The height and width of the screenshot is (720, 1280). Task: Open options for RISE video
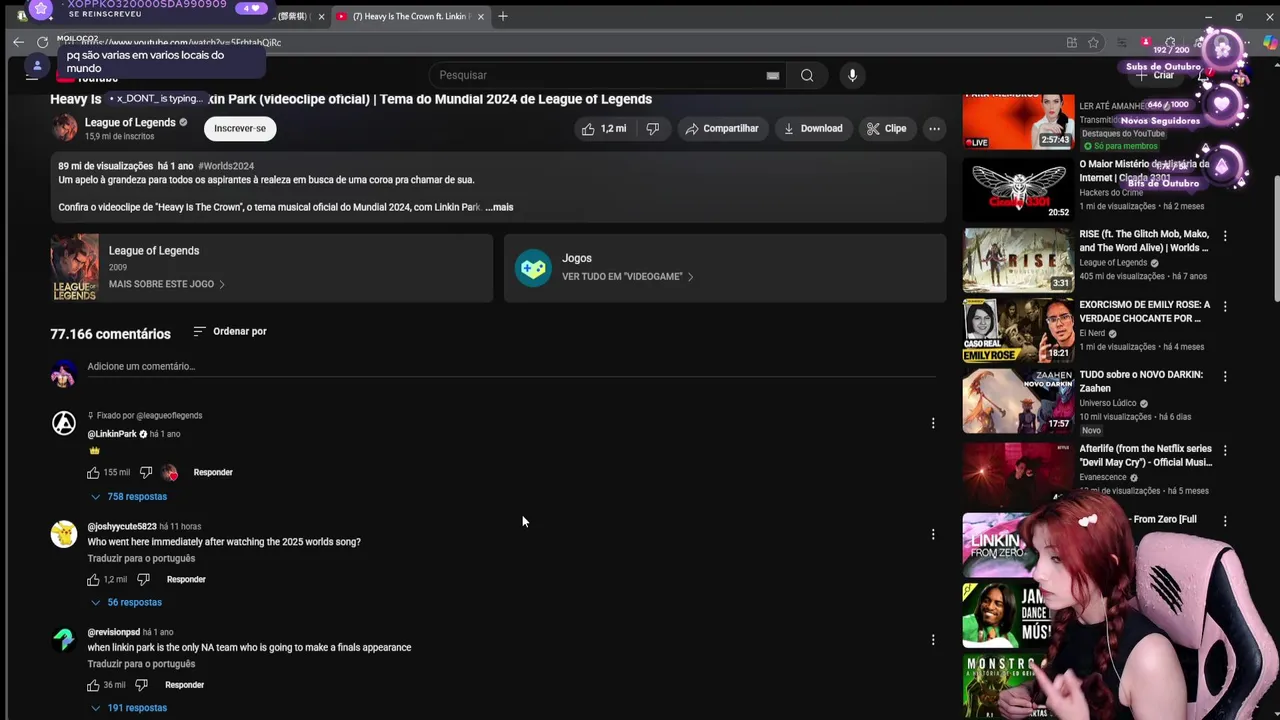pos(1225,236)
